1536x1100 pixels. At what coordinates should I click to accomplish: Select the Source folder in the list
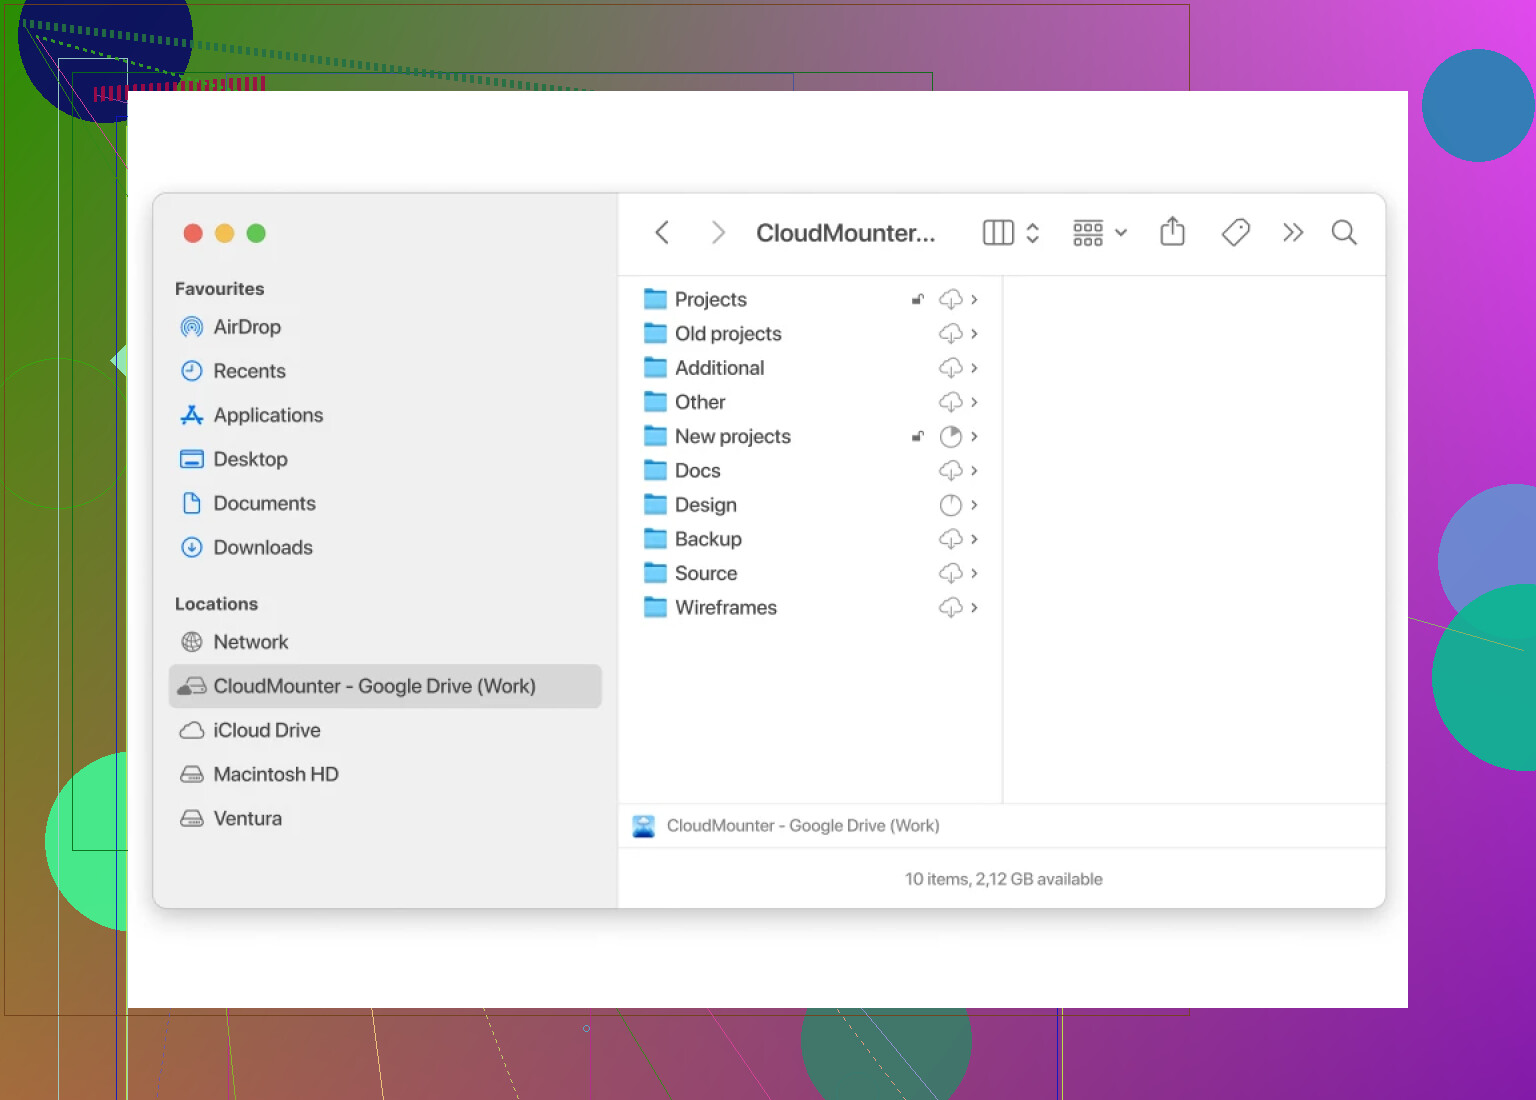[705, 573]
